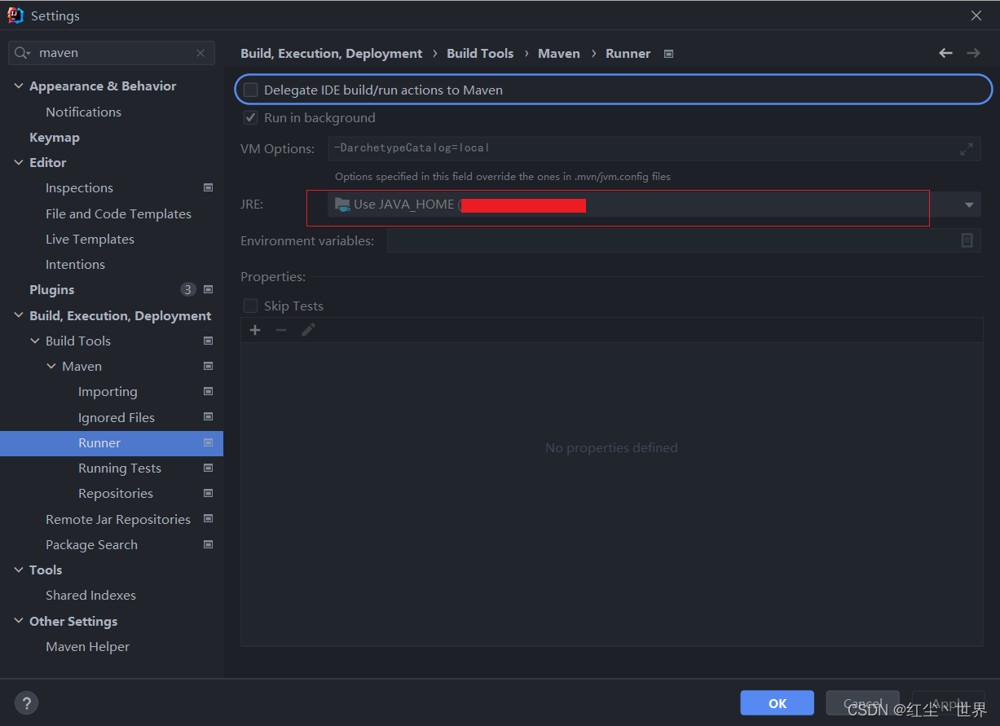1000x726 pixels.
Task: Open search options magnifier icon
Action: (x=22, y=53)
